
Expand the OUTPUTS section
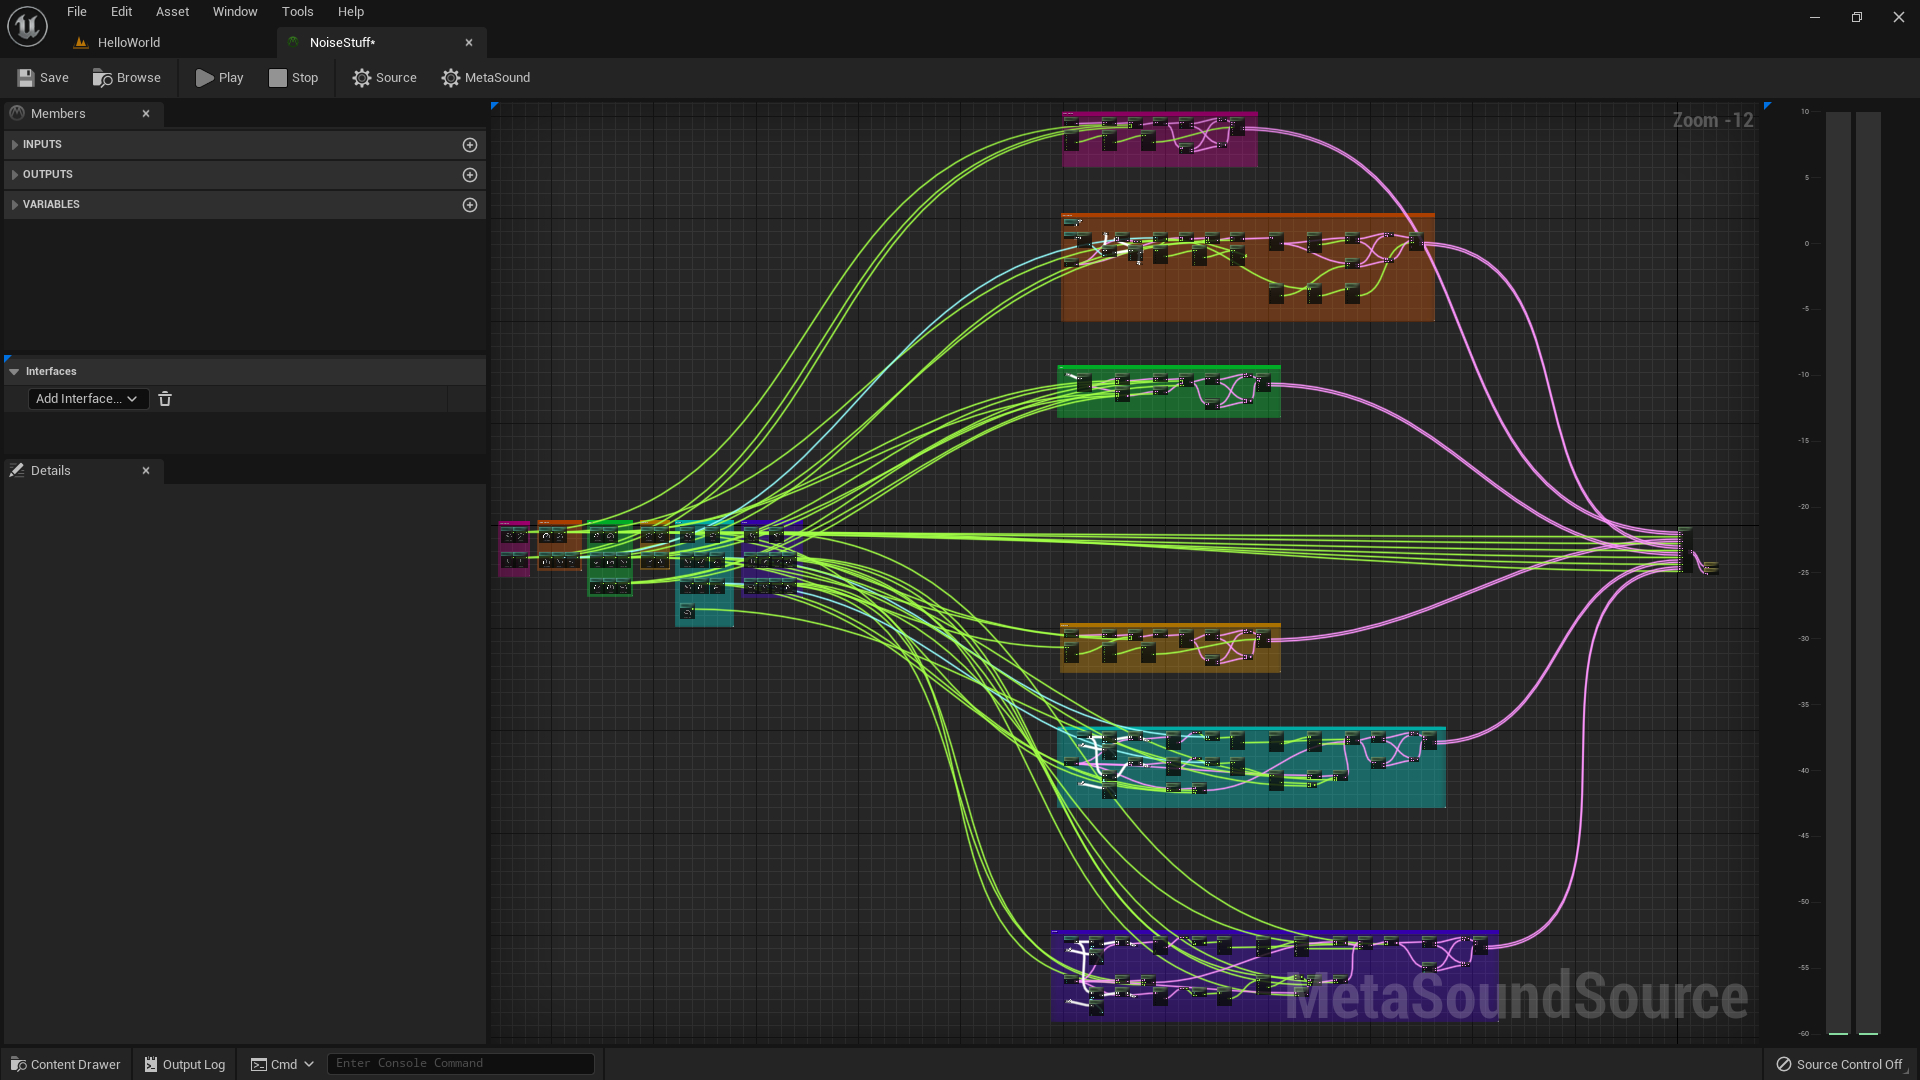point(15,175)
